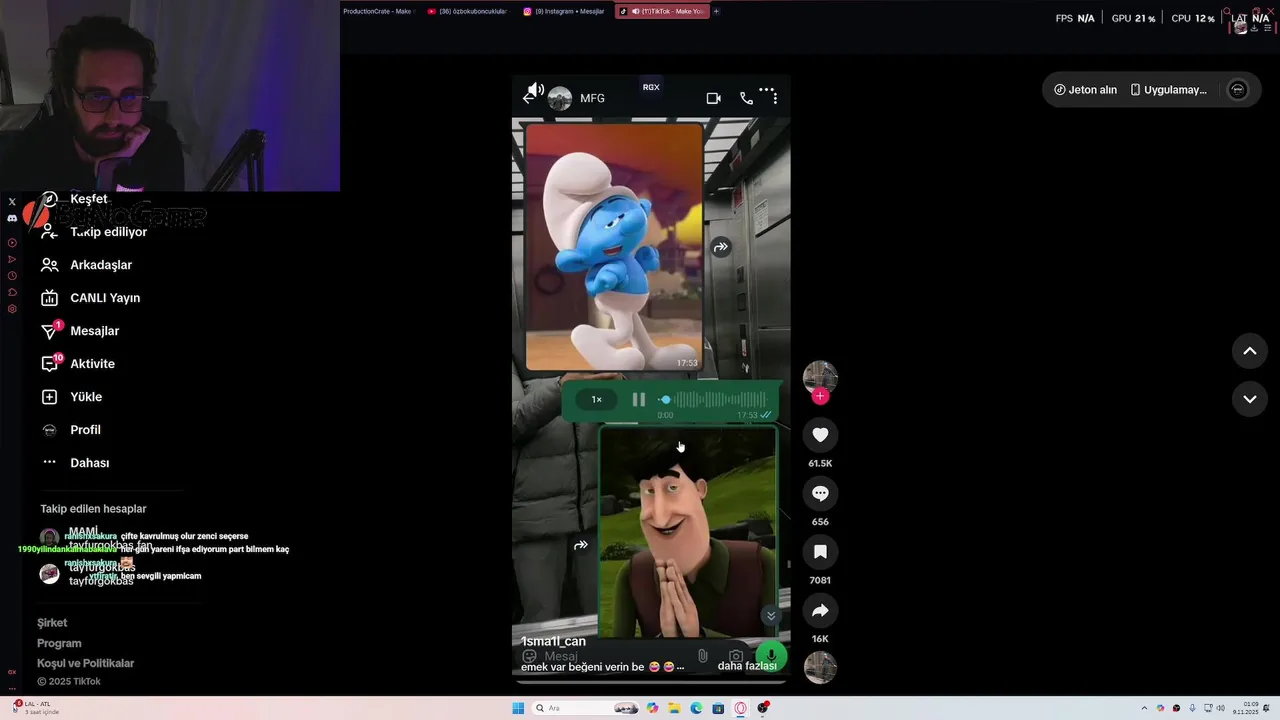Open history clock icon in sidebar
The height and width of the screenshot is (720, 1280).
[x=12, y=276]
